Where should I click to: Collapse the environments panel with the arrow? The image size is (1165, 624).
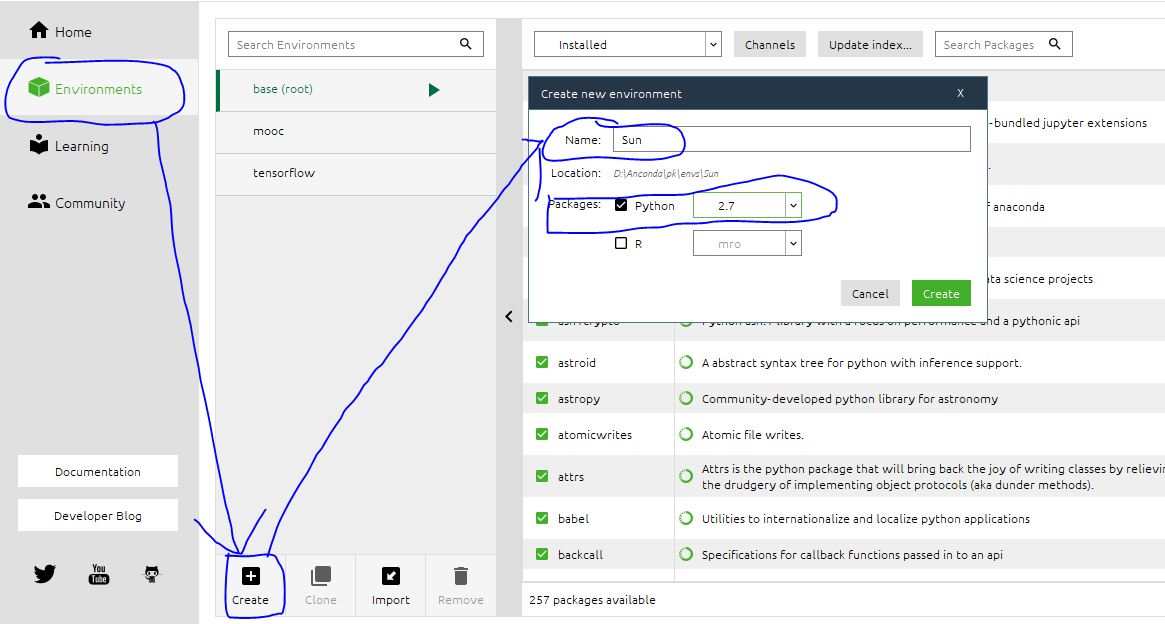509,316
